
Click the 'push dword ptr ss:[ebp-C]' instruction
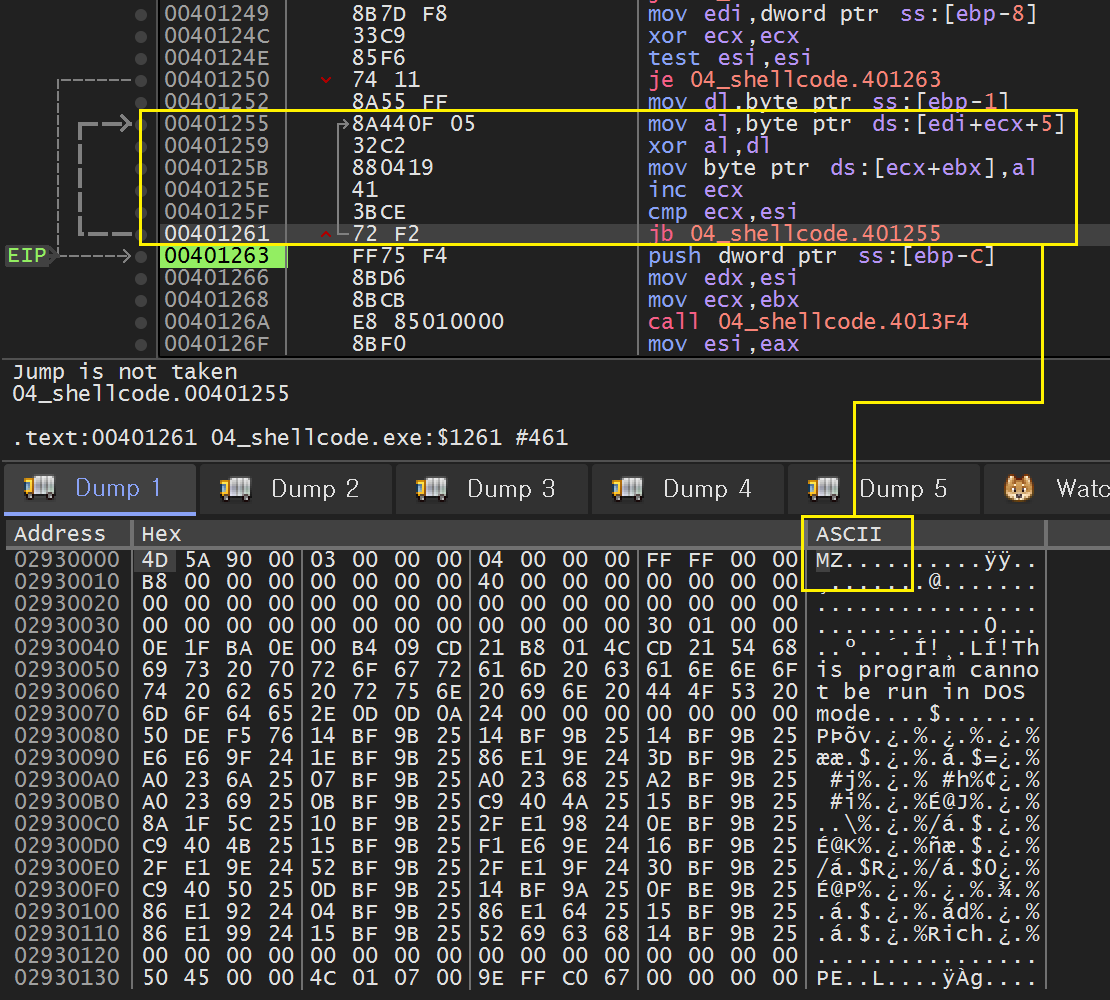point(822,255)
